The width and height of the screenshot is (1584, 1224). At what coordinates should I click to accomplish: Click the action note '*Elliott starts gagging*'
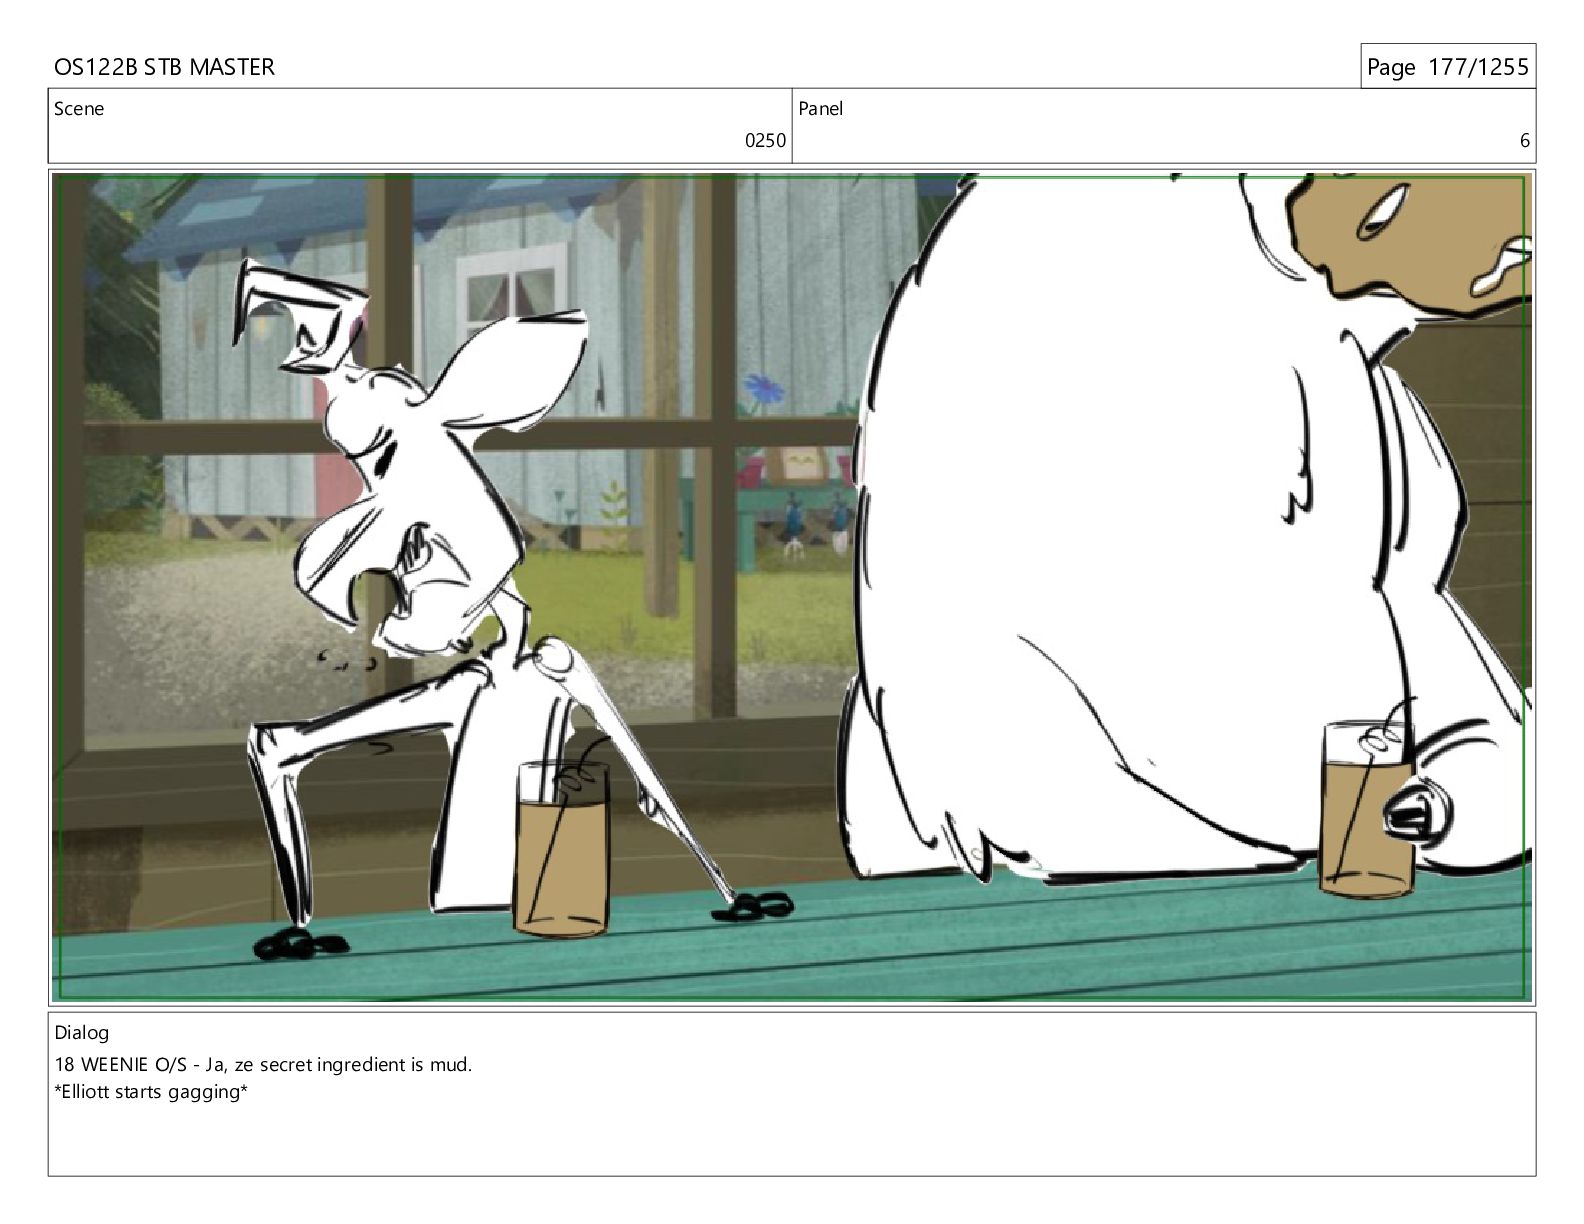point(151,1091)
